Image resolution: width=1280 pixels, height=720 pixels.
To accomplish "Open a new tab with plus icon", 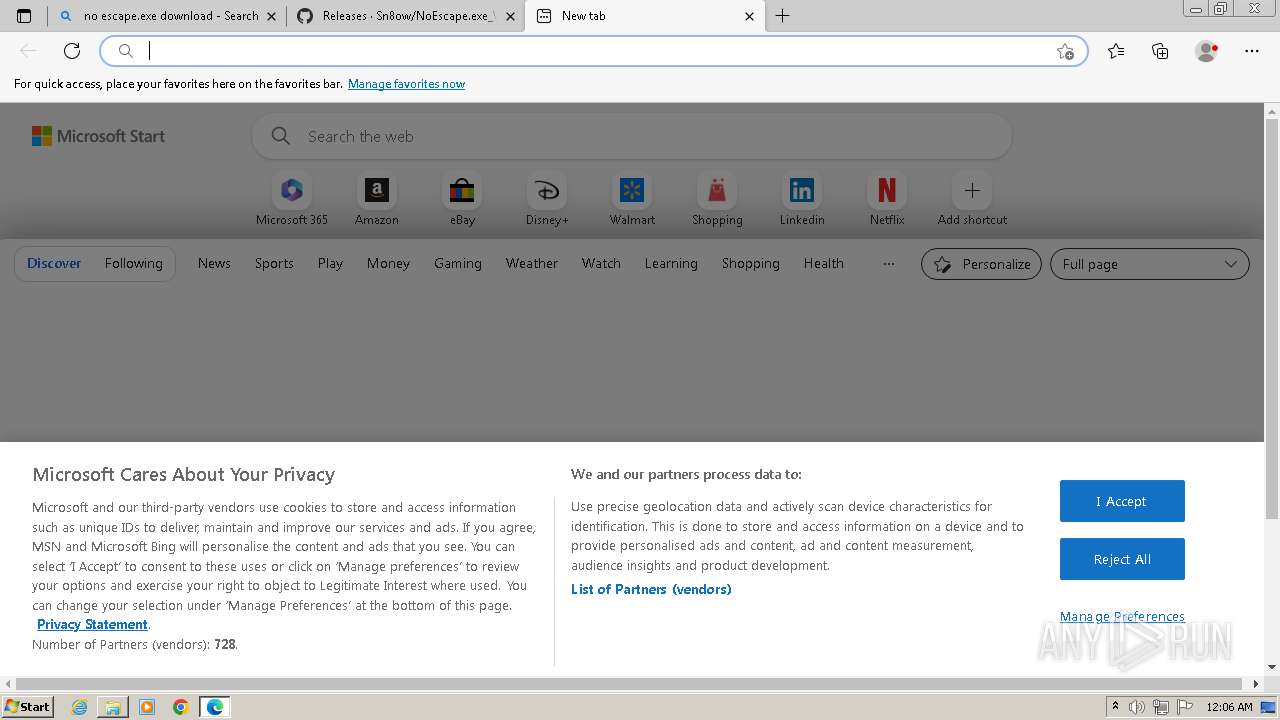I will tap(783, 16).
